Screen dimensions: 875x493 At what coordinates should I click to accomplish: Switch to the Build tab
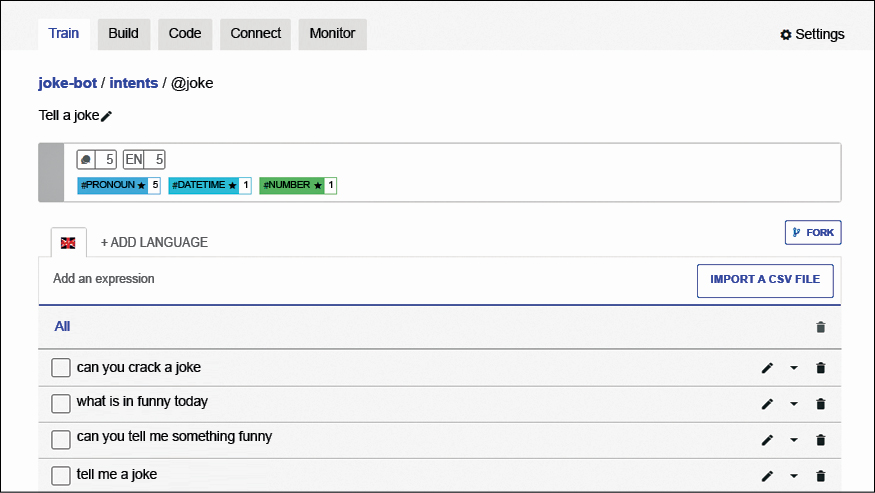pyautogui.click(x=124, y=34)
